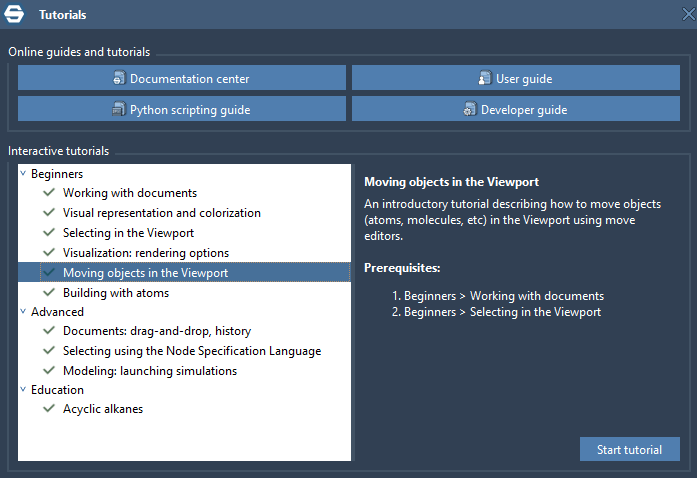Click checkmark next to Visualization: rendering options

tap(49, 253)
